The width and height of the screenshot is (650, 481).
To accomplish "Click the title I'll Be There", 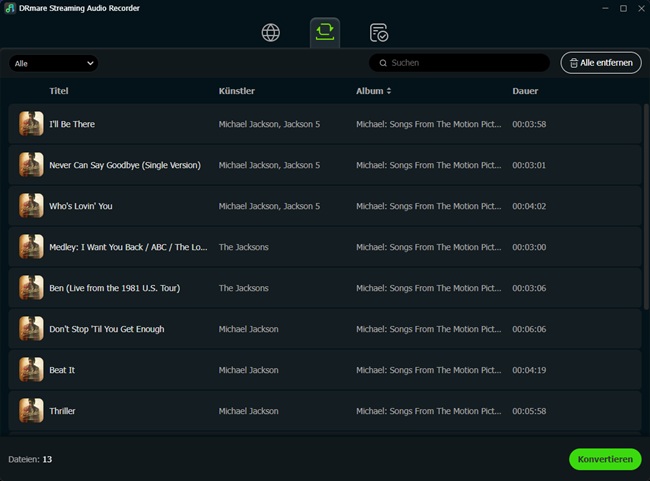I will [72, 124].
